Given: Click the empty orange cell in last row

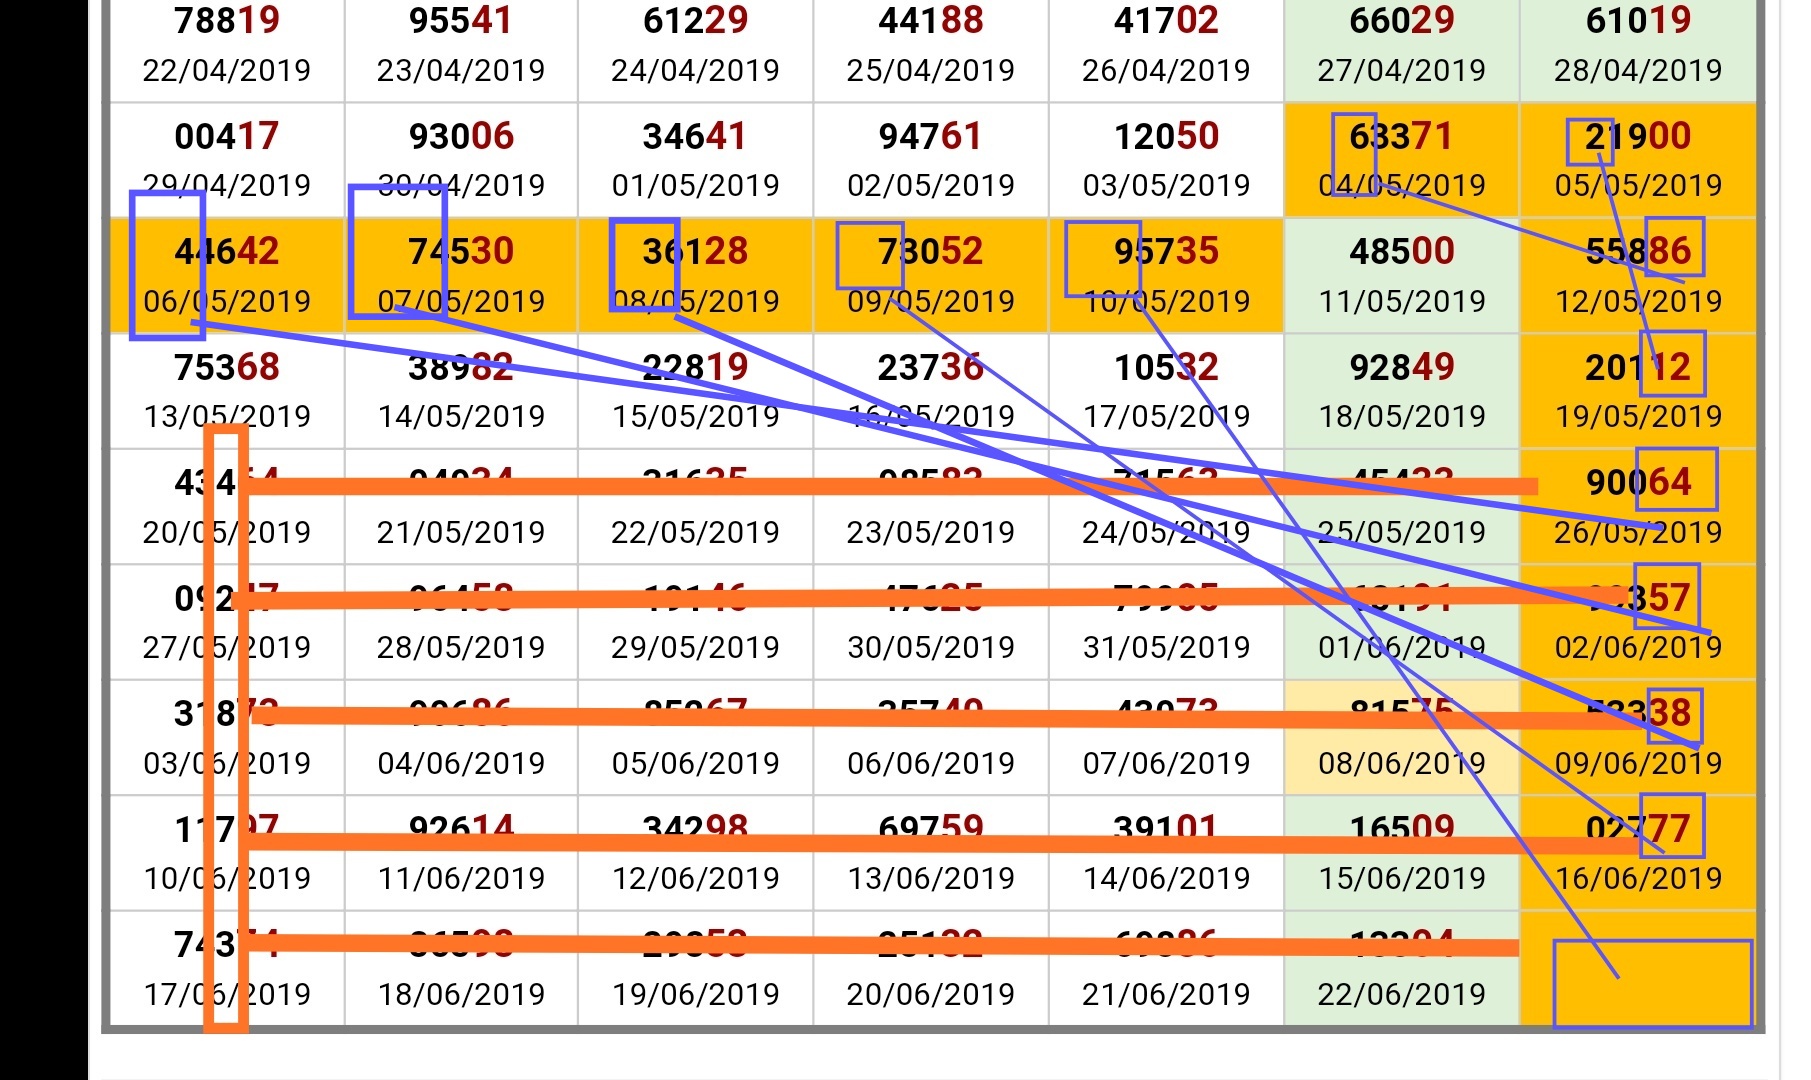Looking at the screenshot, I should [1651, 983].
